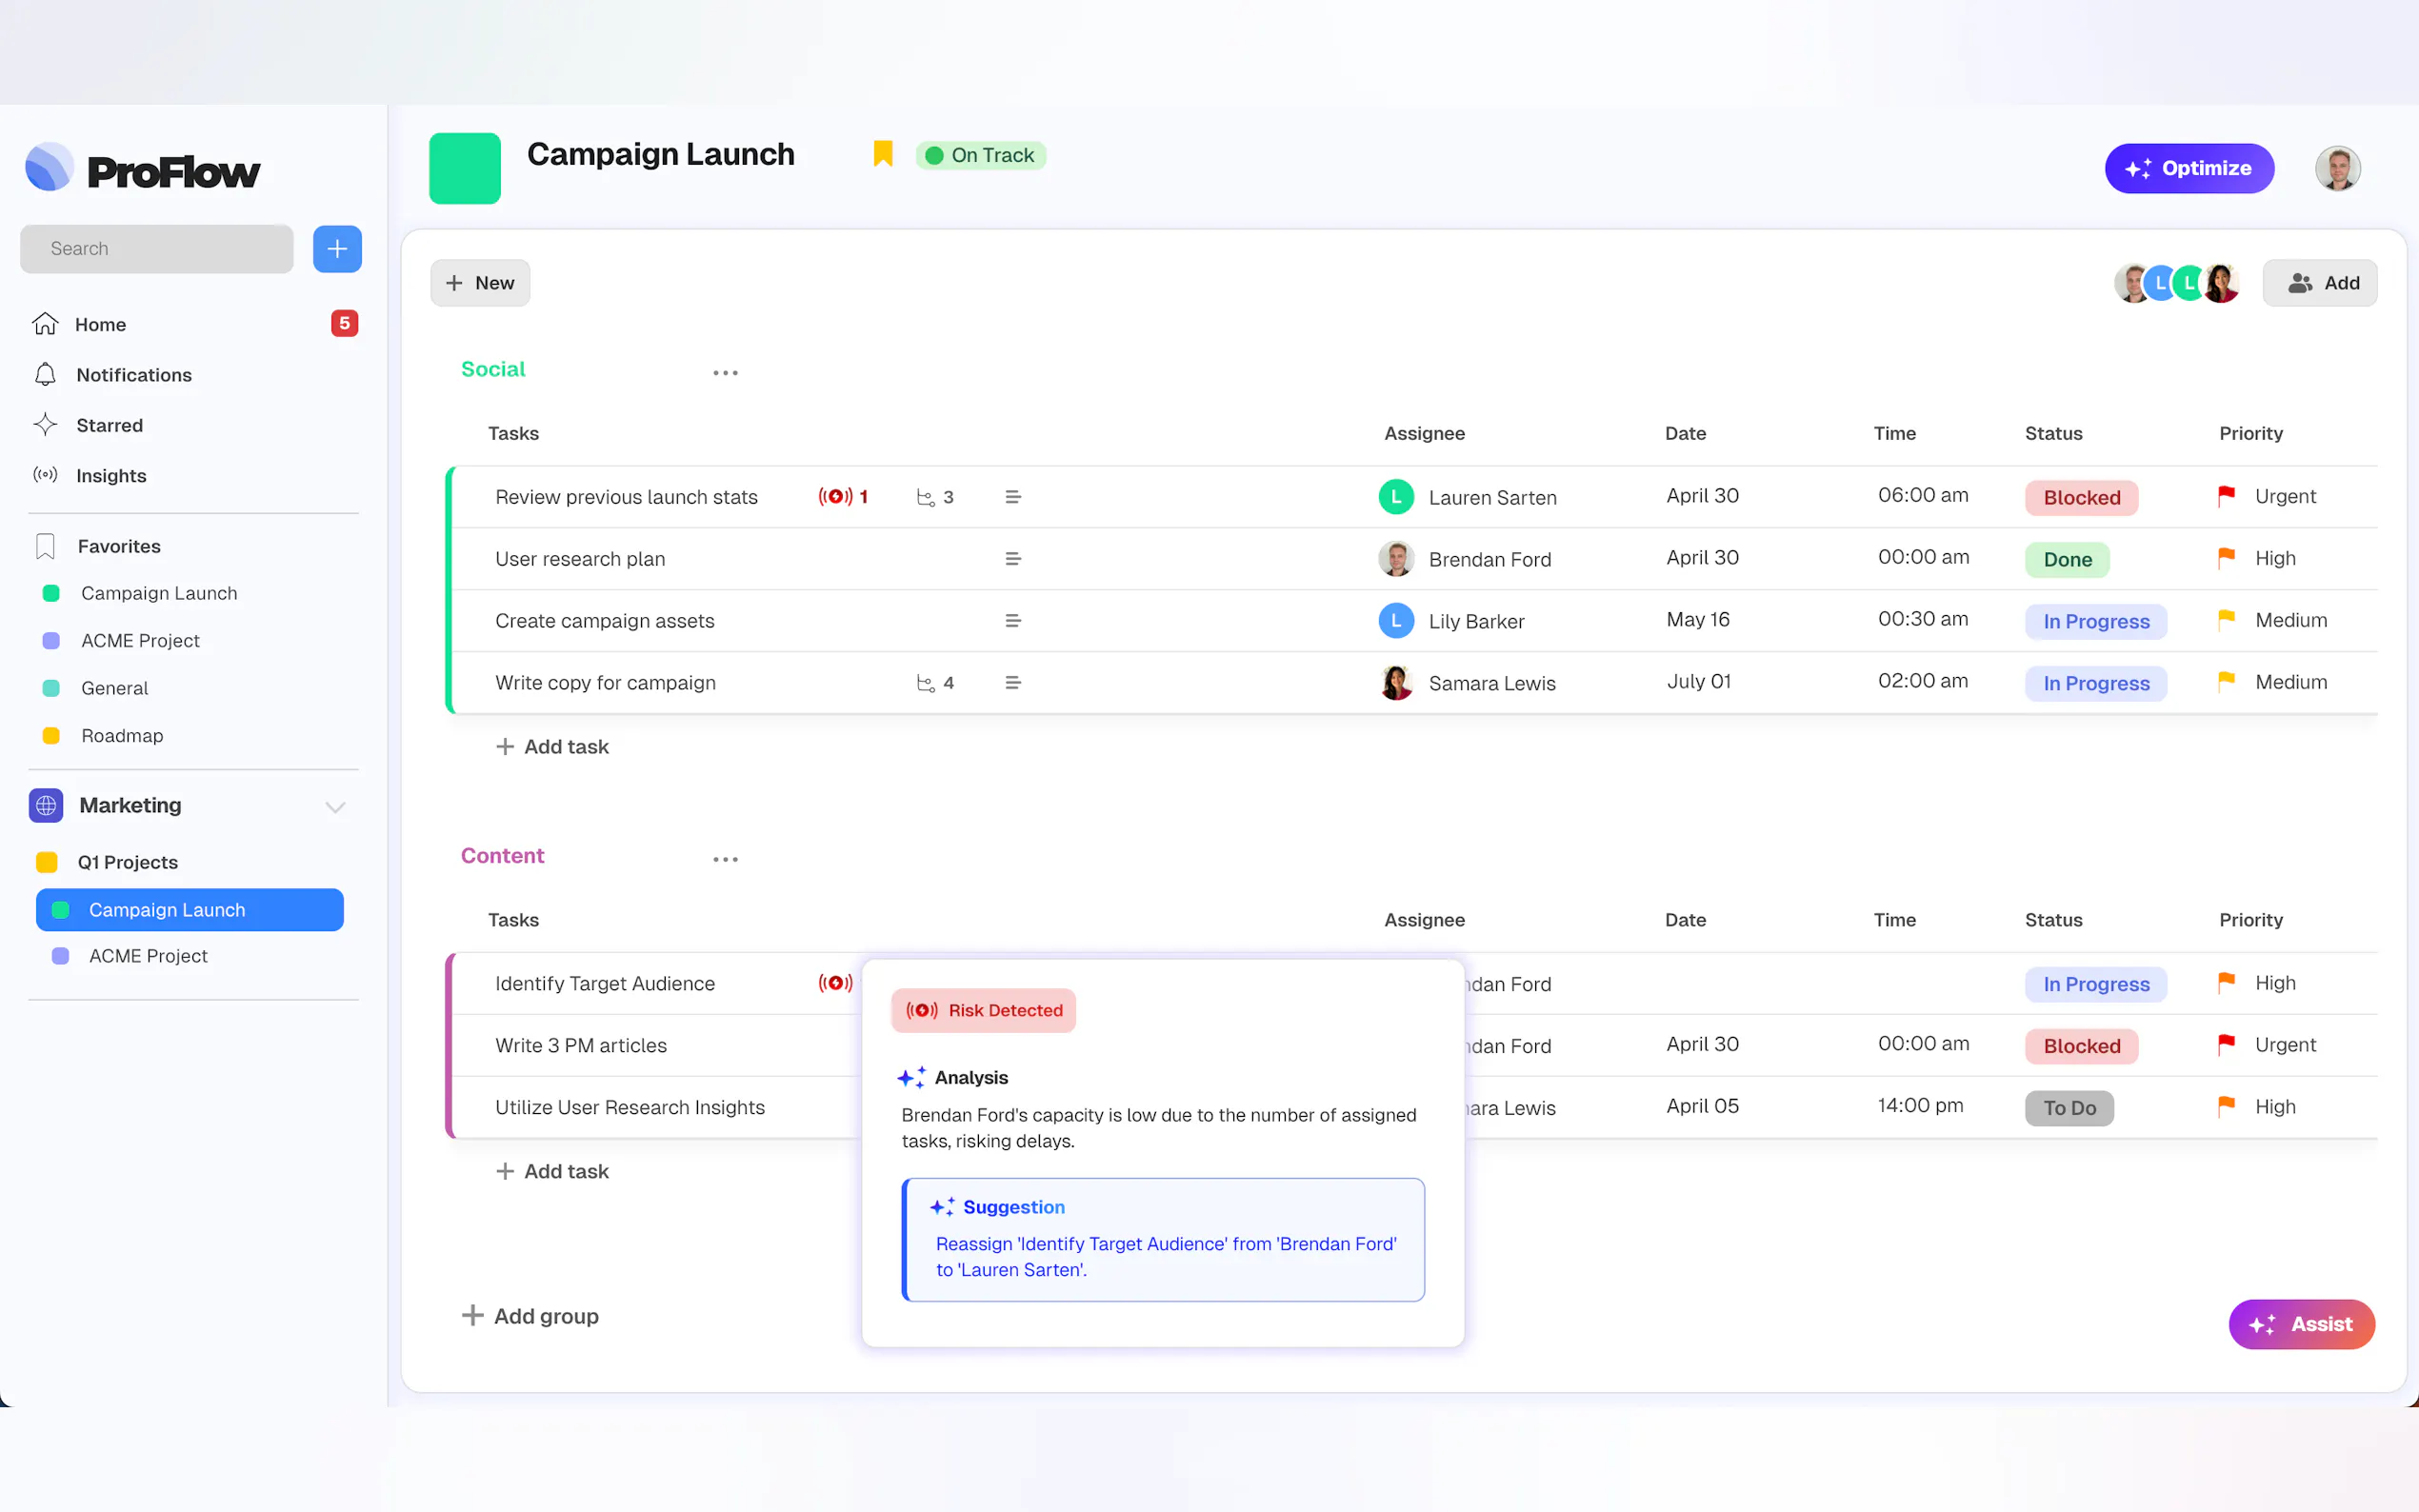Change In Progress status on Create campaign assets
Screen dimensions: 2419x1512
(2095, 621)
